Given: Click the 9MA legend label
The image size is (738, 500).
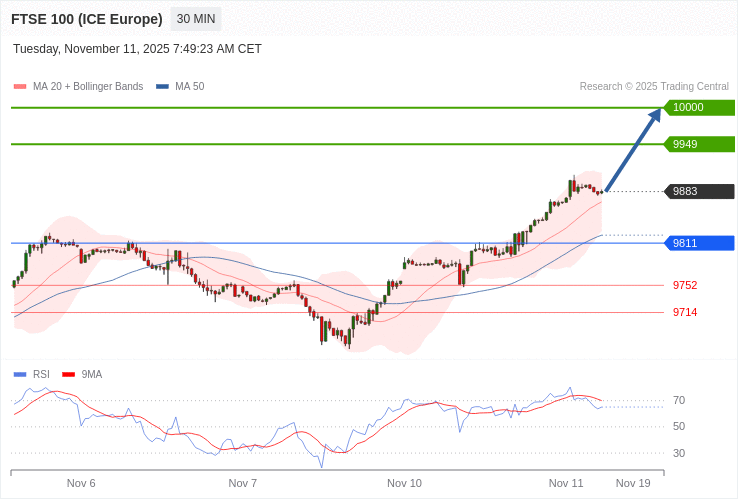Looking at the screenshot, I should point(92,374).
